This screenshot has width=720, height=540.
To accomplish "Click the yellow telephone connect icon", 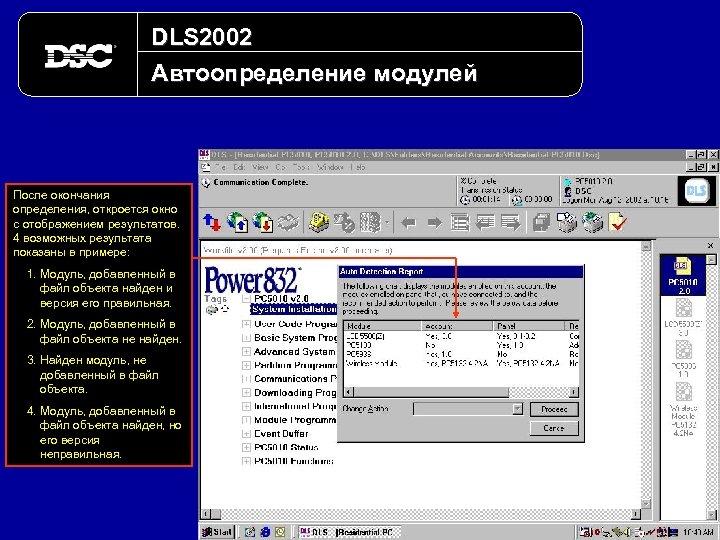I will pyautogui.click(x=319, y=223).
